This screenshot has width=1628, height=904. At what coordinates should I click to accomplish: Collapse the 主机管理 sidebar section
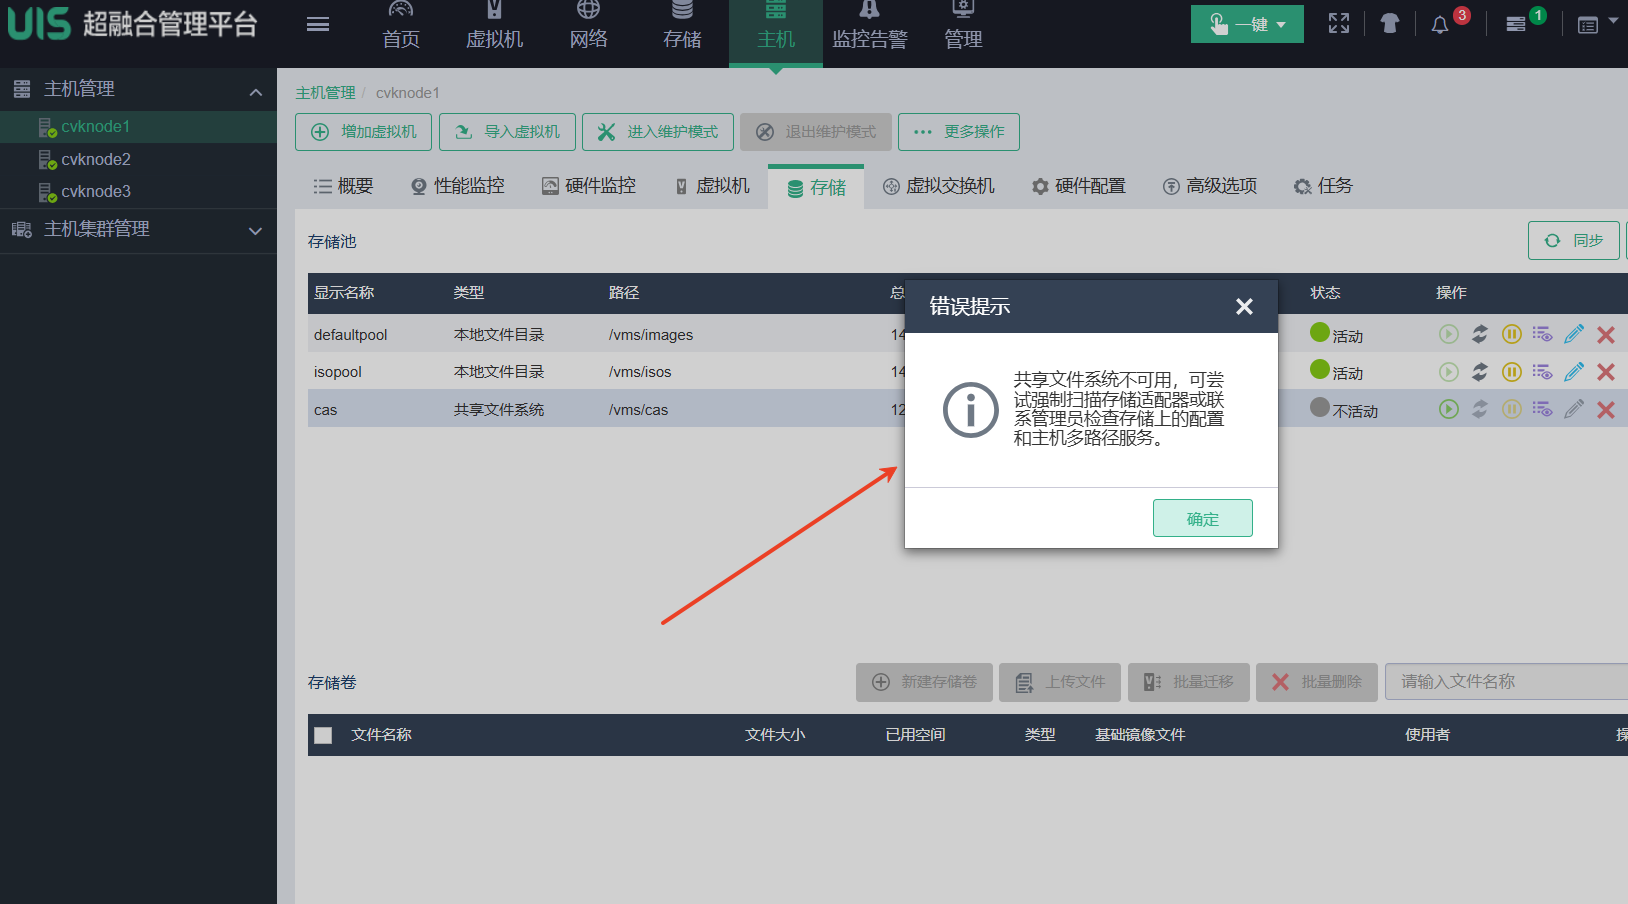[x=255, y=92]
